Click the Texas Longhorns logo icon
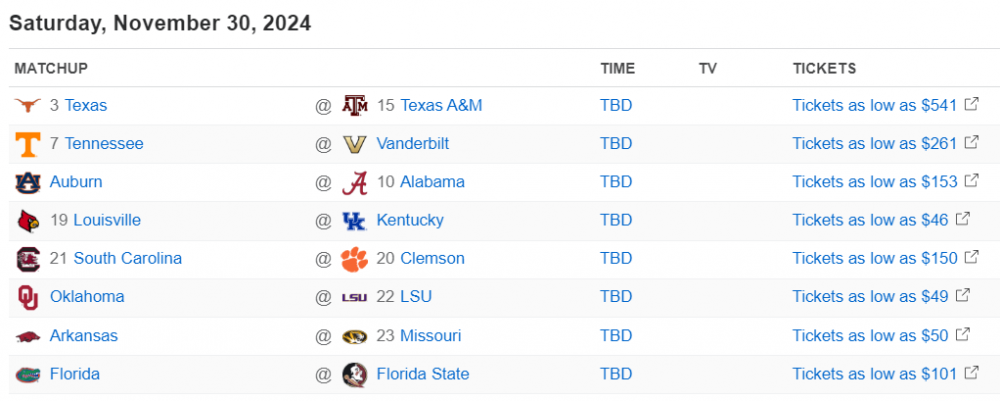Image resolution: width=1000 pixels, height=401 pixels. (x=28, y=105)
